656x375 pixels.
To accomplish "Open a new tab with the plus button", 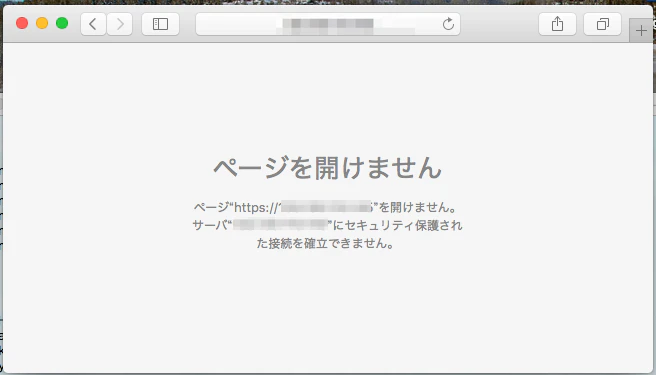I will coord(641,31).
